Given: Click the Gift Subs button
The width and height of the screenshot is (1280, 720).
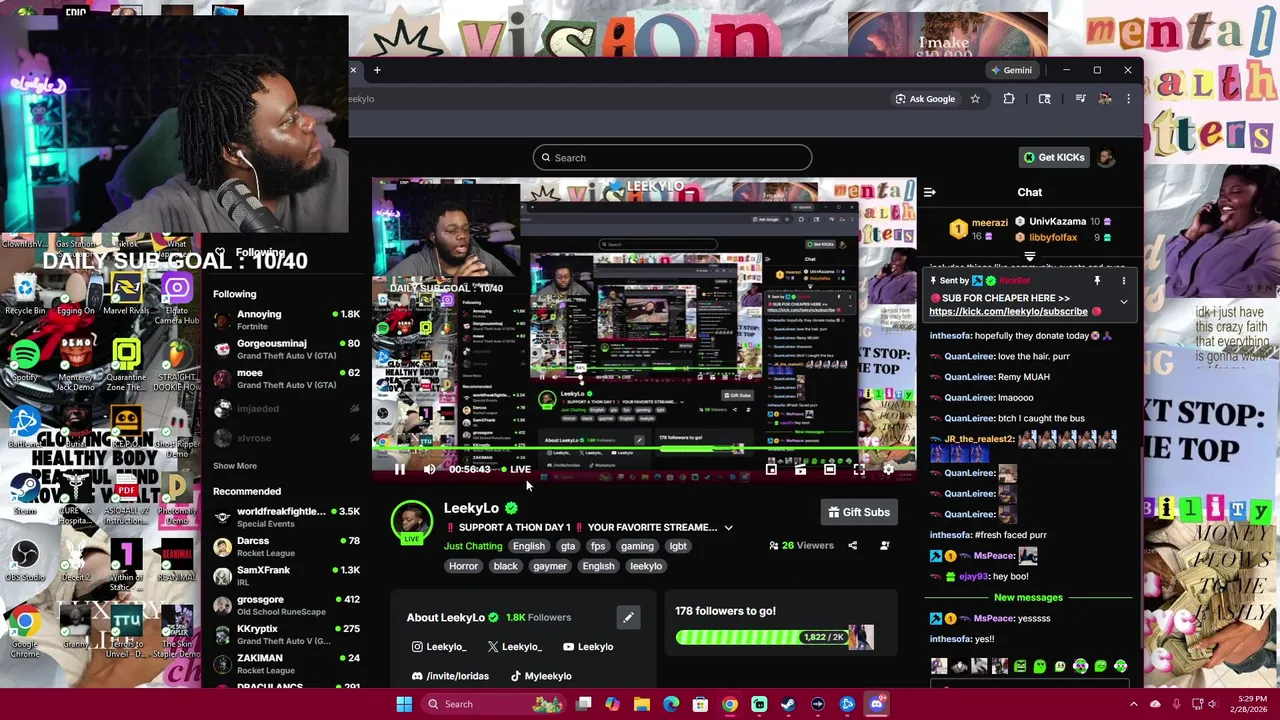Looking at the screenshot, I should [x=858, y=512].
